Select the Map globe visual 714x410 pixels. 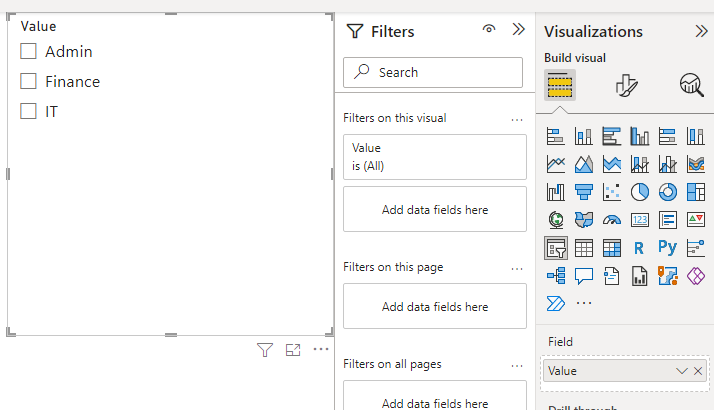point(556,220)
